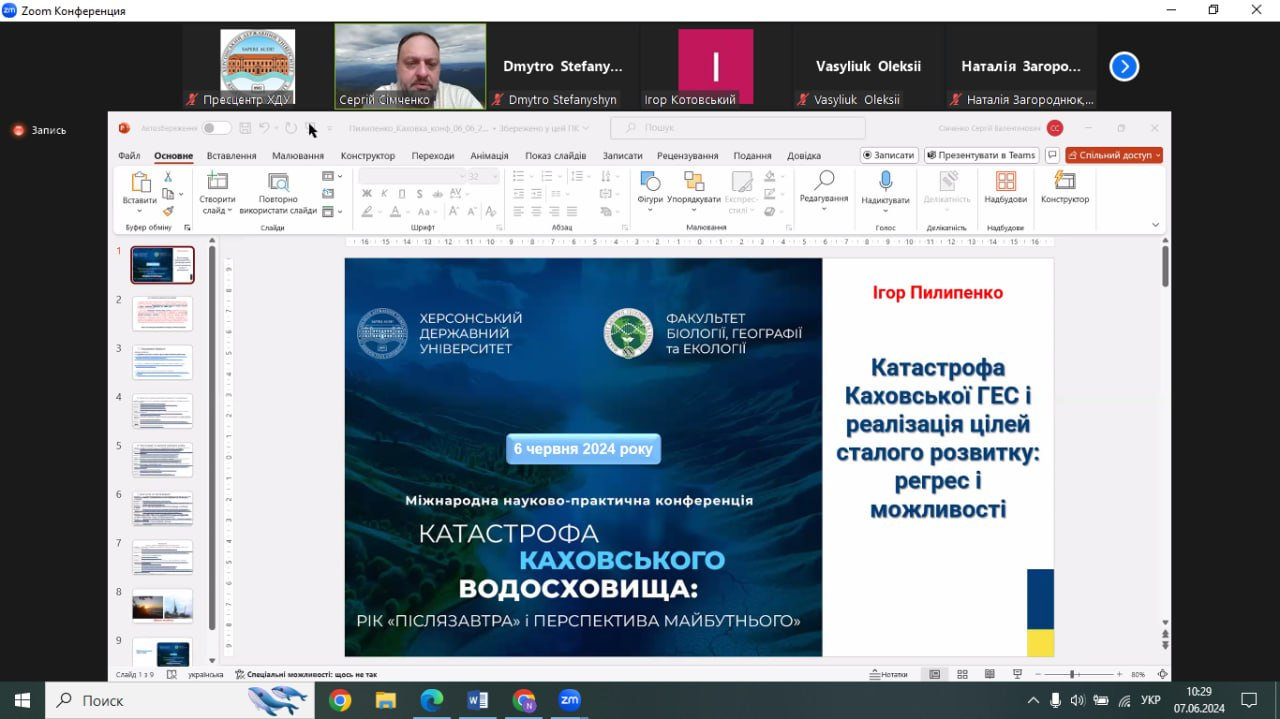This screenshot has height=719, width=1280.
Task: Click the Пошук search field in PowerPoint
Action: point(738,128)
